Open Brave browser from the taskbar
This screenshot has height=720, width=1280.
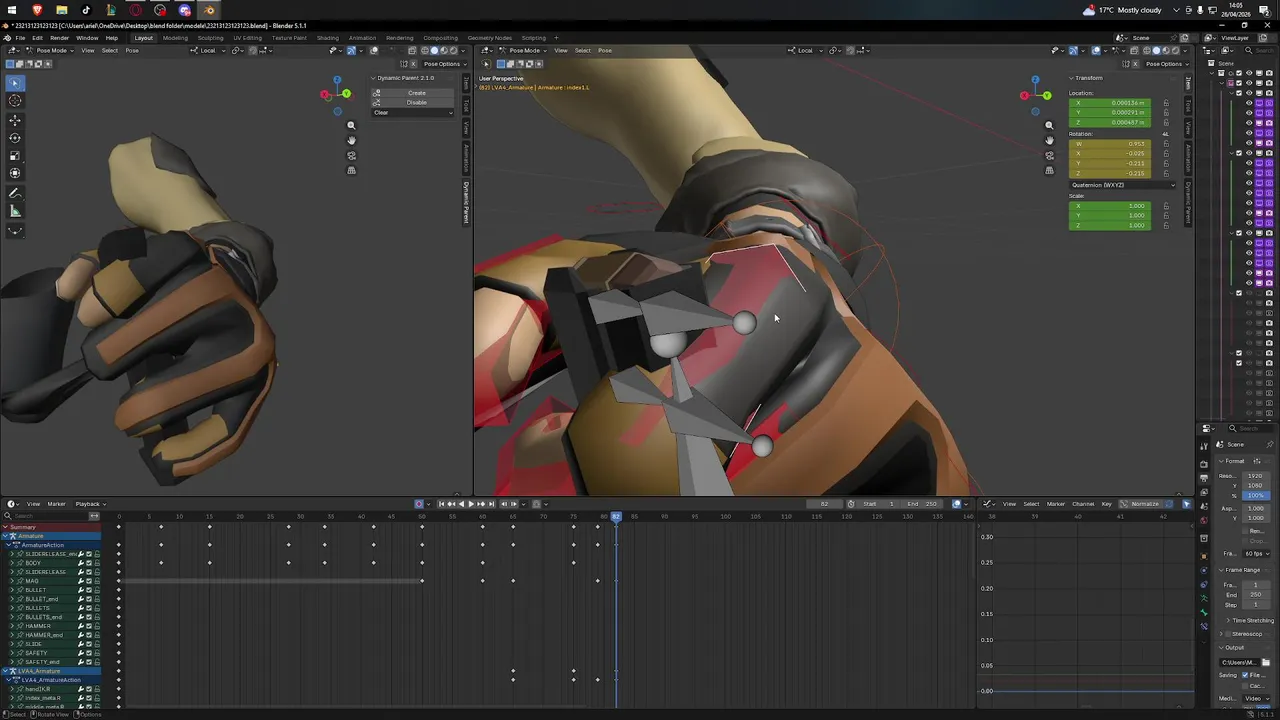point(37,10)
